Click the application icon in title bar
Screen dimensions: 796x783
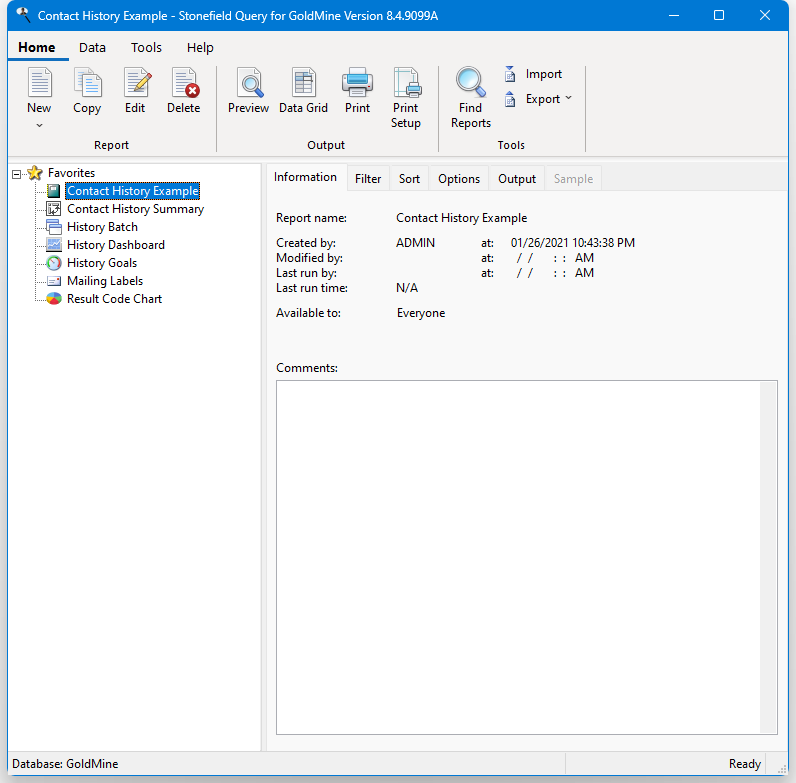pos(23,15)
